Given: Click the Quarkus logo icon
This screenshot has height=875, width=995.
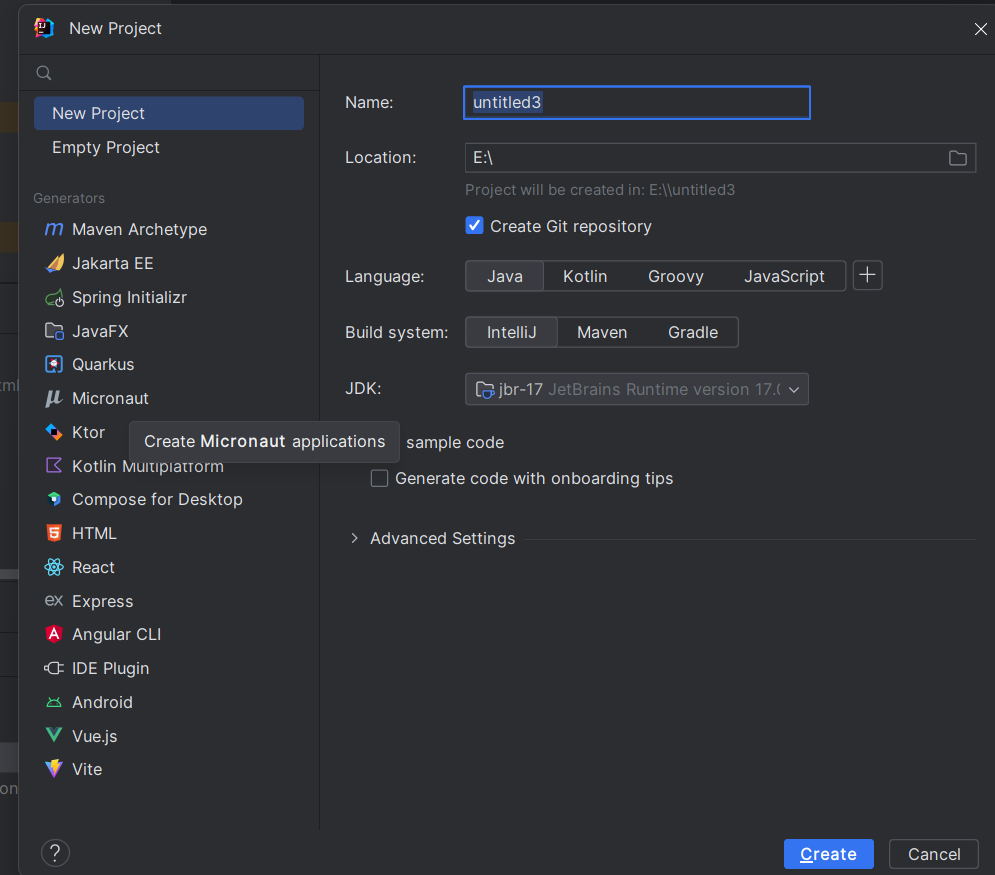Looking at the screenshot, I should point(54,364).
